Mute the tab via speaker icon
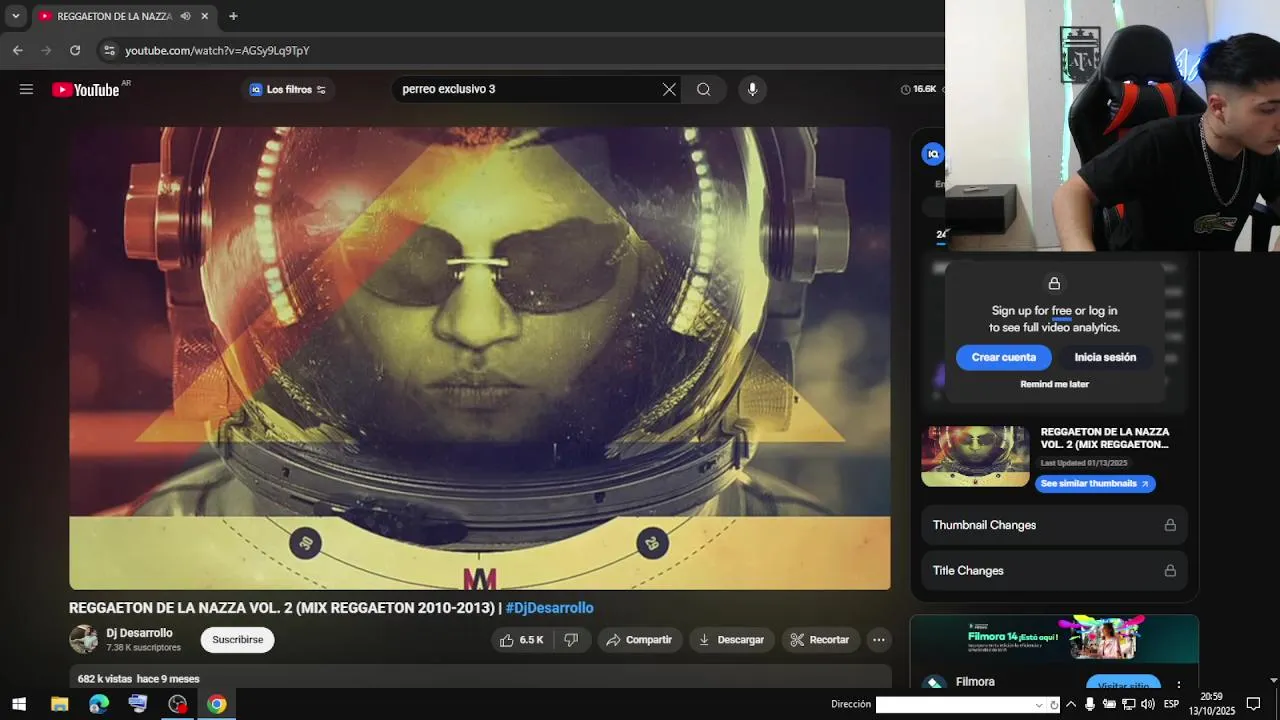Screen dimensions: 1280x720 [185, 16]
